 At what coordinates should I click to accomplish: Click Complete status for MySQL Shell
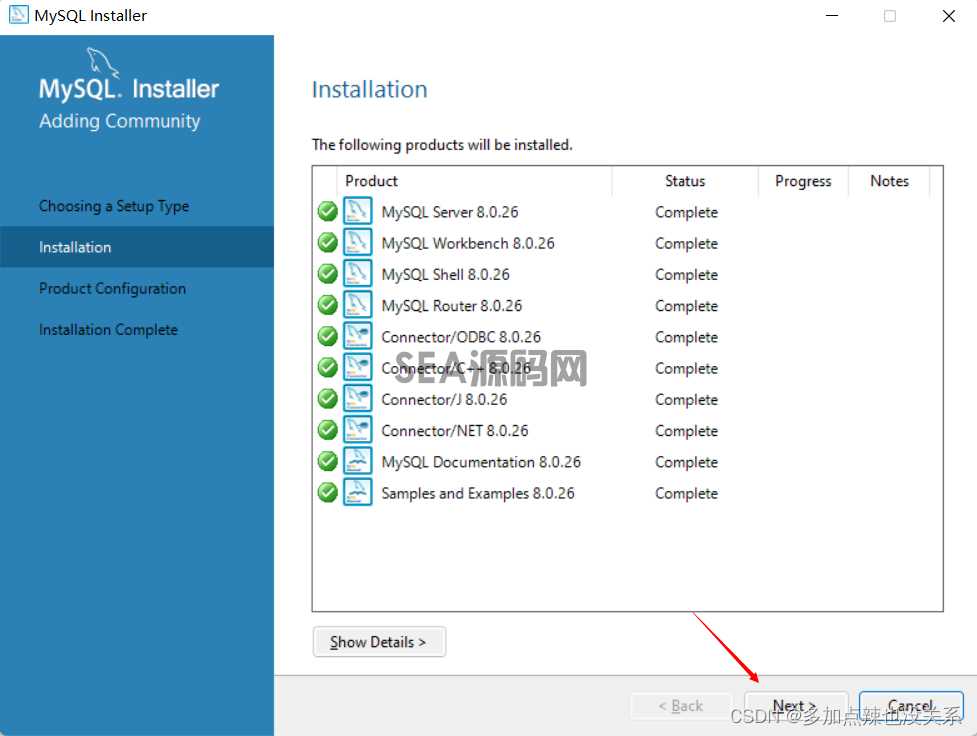point(686,275)
